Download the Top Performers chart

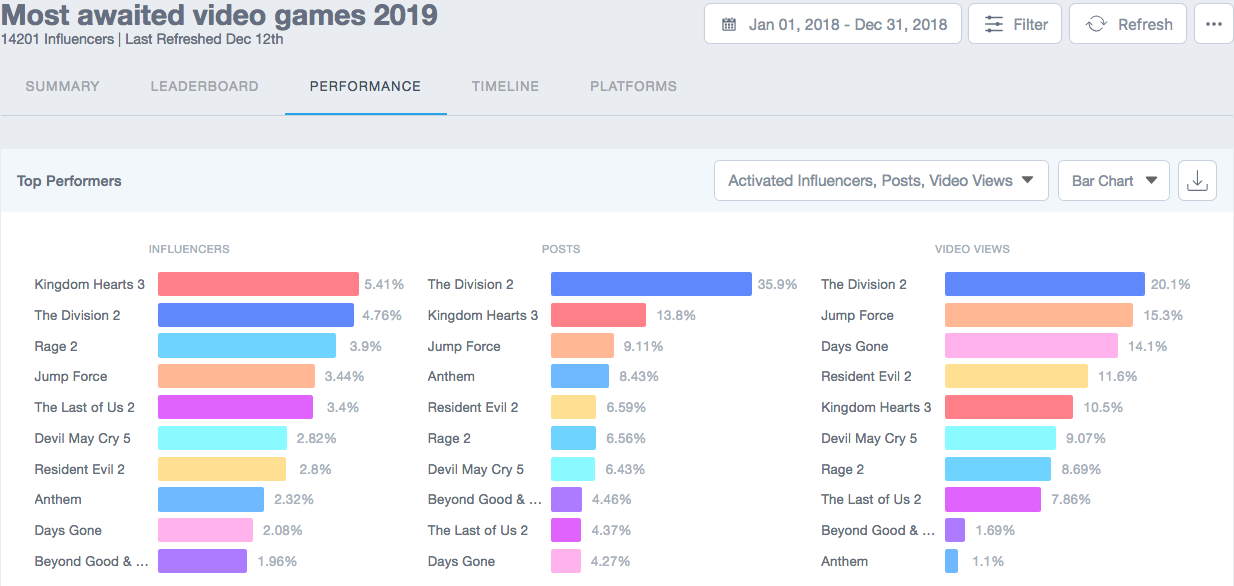tap(1197, 181)
